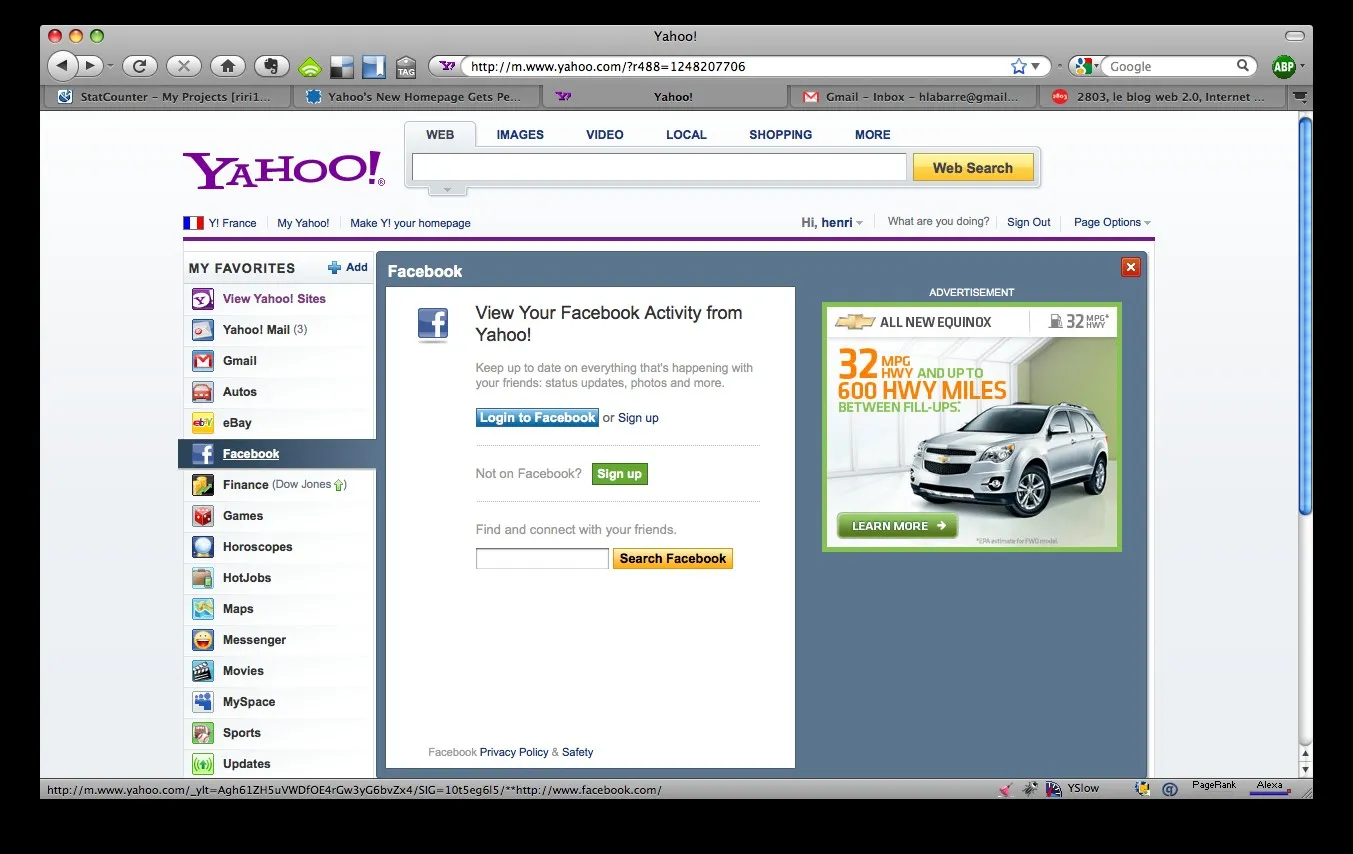The width and height of the screenshot is (1353, 854).
Task: Click the Evernote elephant toolbar icon
Action: click(271, 66)
